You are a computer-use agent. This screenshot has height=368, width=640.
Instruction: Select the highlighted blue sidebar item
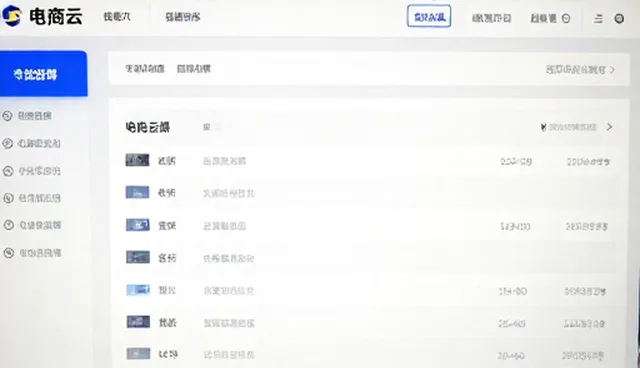(43, 74)
